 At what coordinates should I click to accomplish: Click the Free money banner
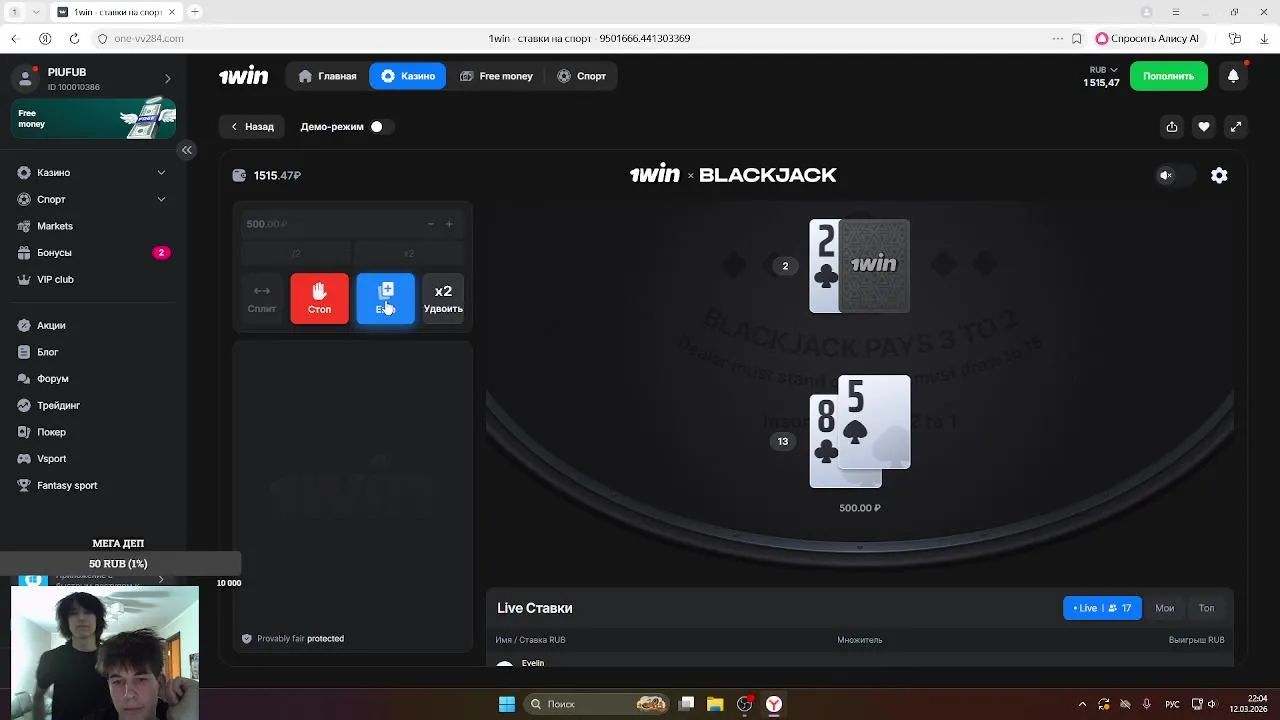pos(94,119)
